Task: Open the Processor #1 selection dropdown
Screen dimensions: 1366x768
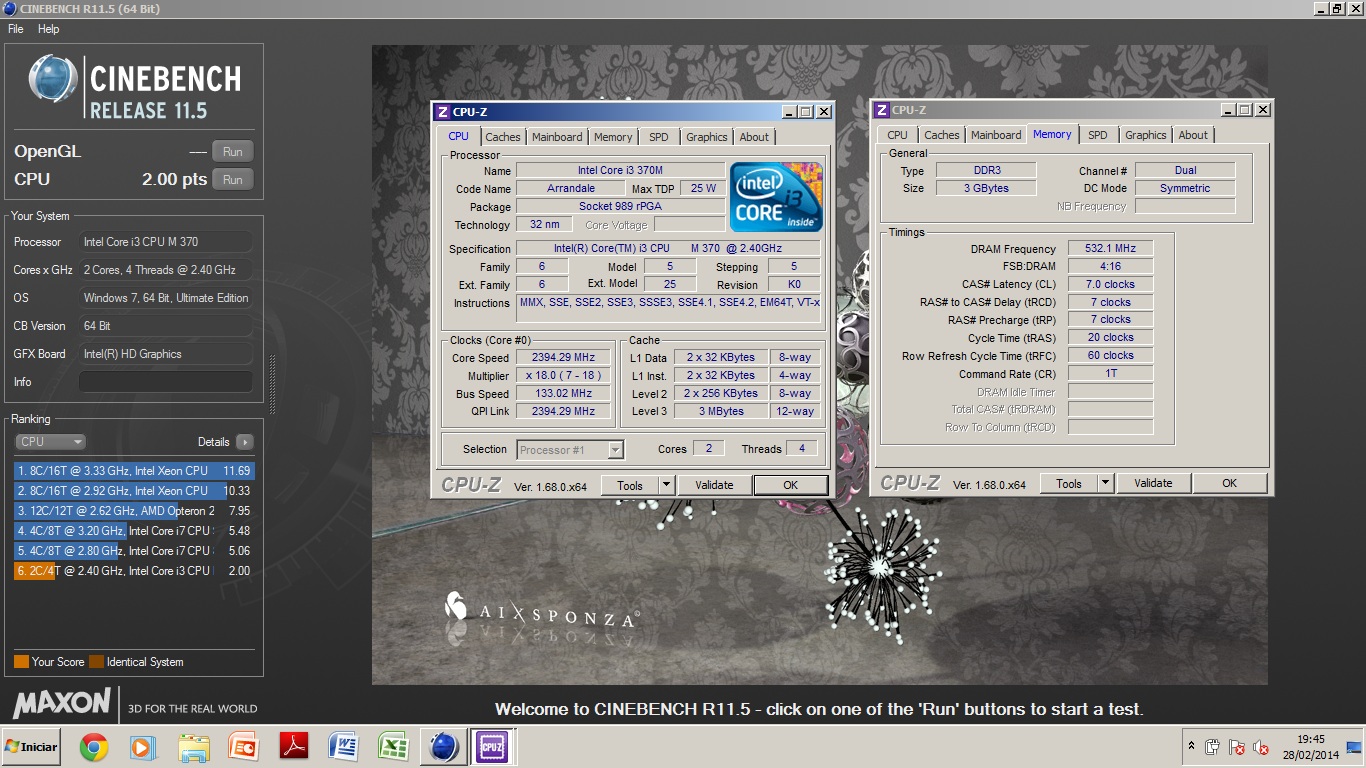Action: [570, 450]
